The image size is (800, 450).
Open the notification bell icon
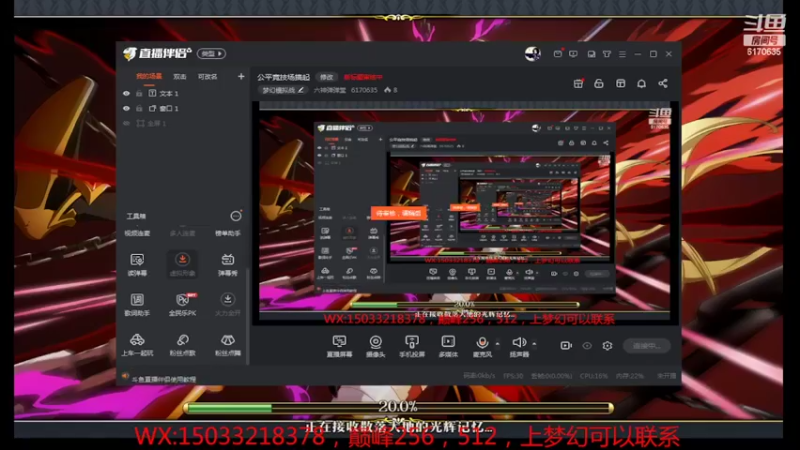641,83
